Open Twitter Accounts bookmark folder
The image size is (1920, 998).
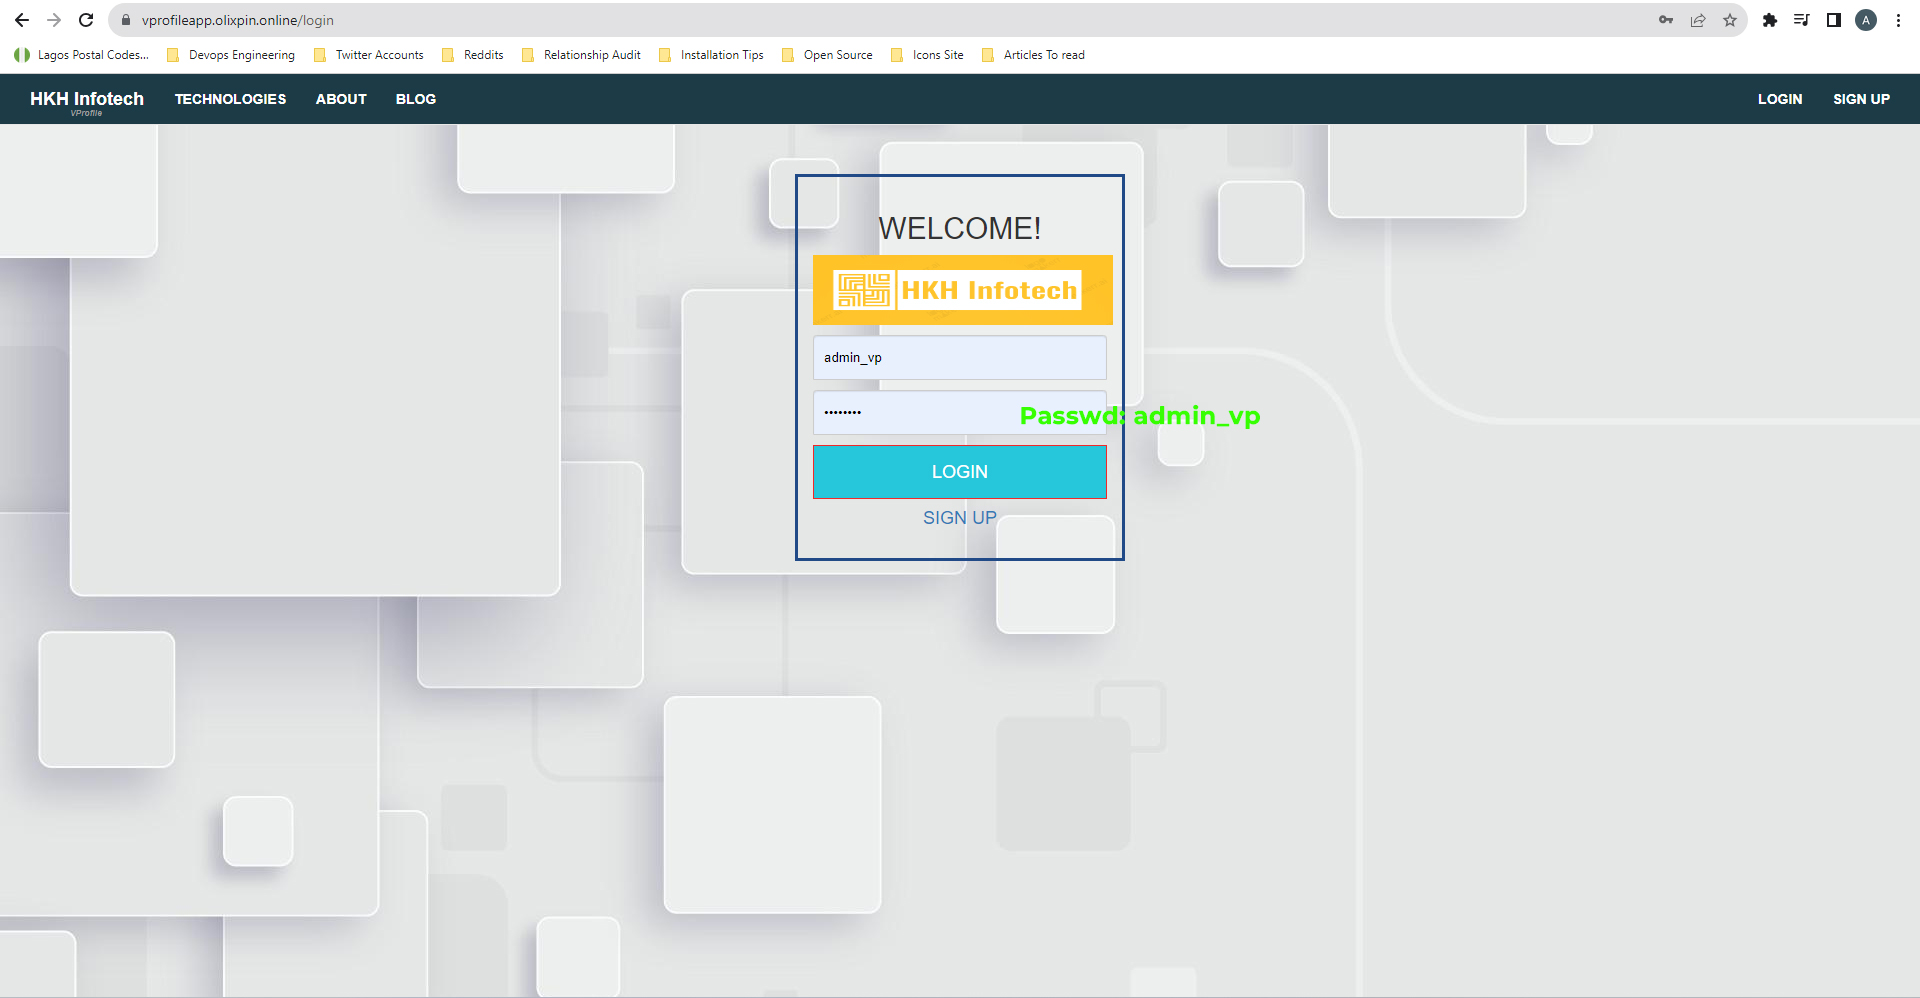(369, 55)
